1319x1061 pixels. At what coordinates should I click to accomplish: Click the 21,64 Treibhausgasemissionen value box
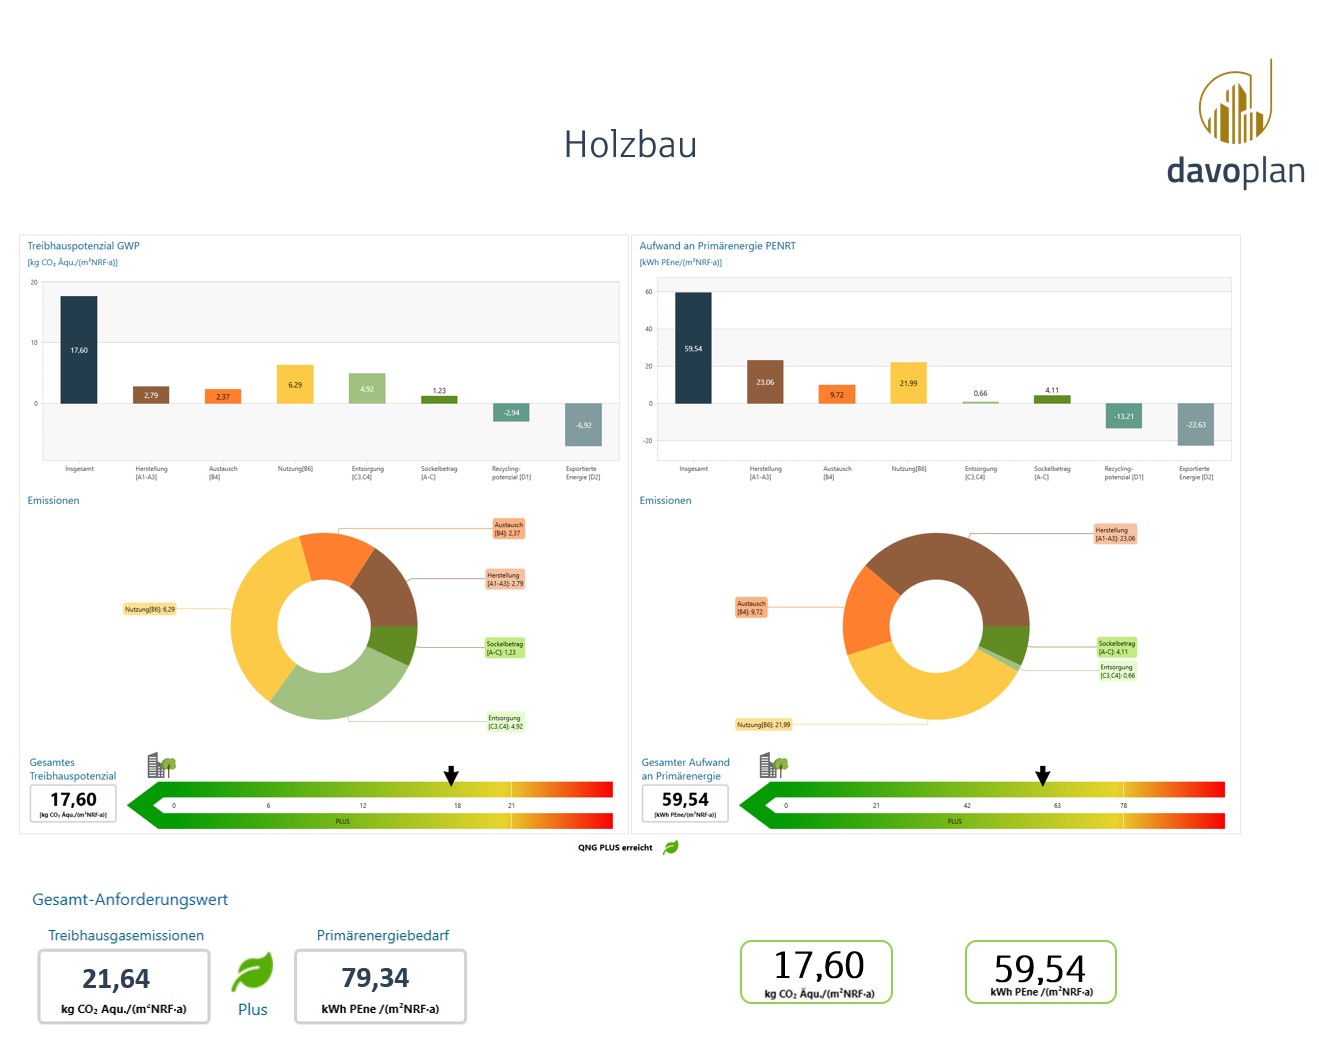point(124,986)
